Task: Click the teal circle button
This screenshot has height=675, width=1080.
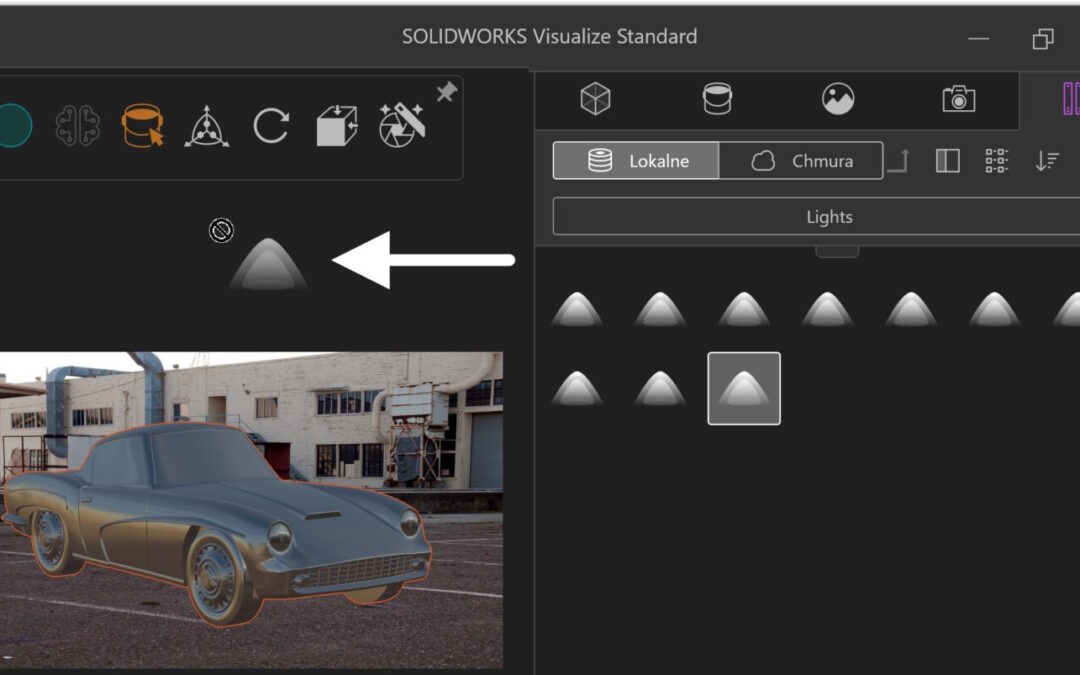Action: tap(13, 126)
